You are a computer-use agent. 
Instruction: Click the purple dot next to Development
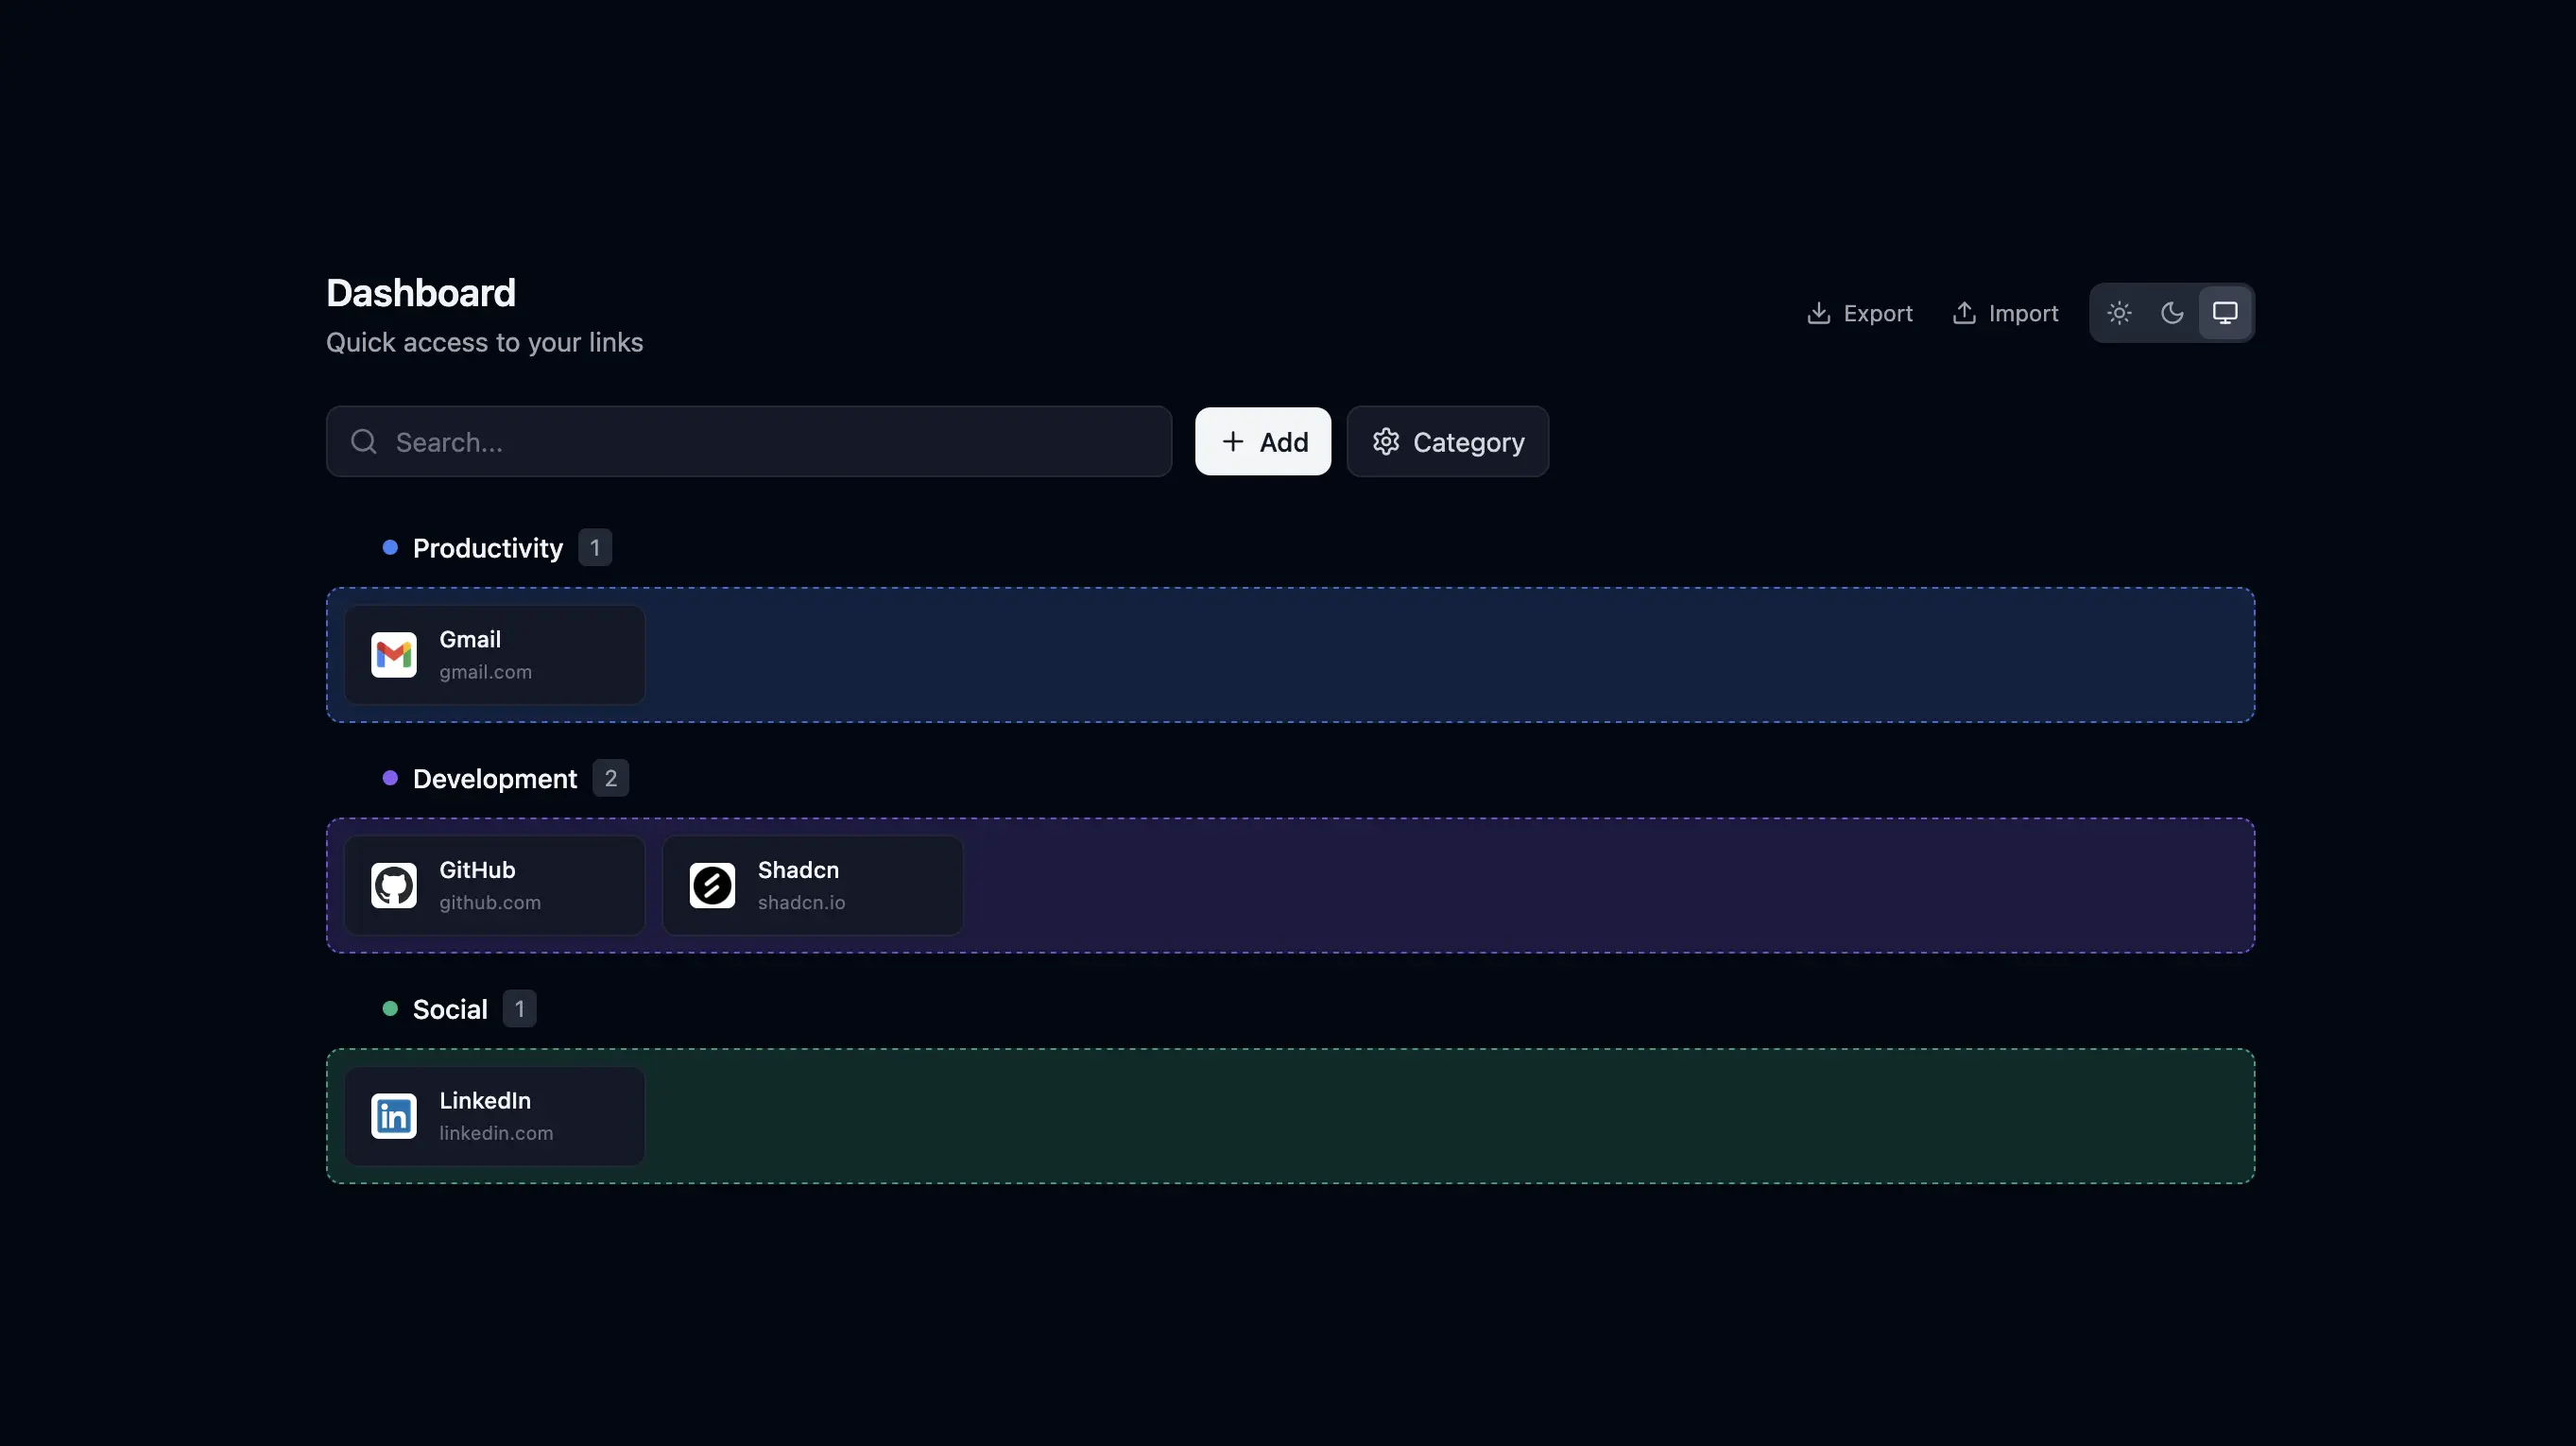coord(390,778)
